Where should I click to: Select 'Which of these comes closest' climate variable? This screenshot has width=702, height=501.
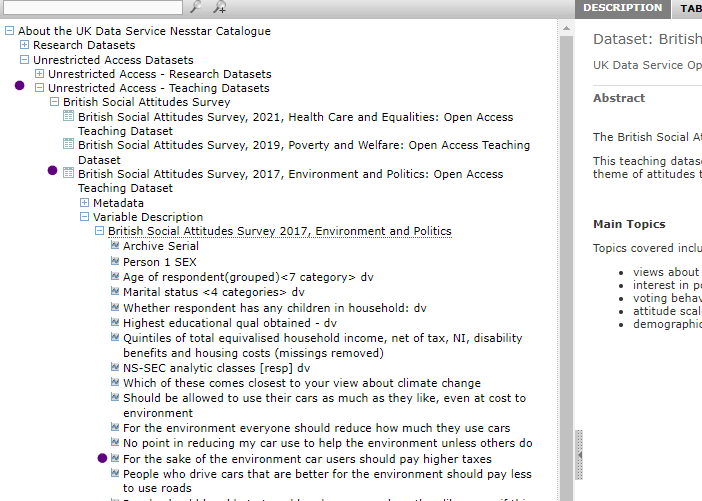pyautogui.click(x=302, y=383)
